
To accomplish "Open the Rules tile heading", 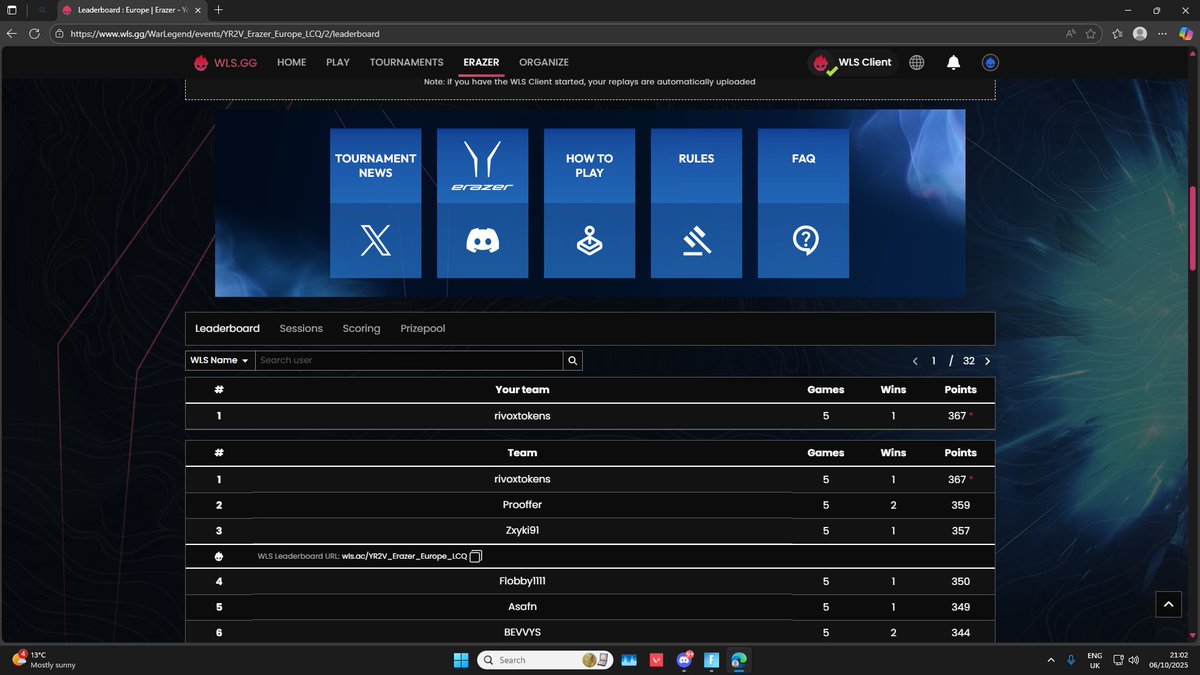I will [696, 166].
